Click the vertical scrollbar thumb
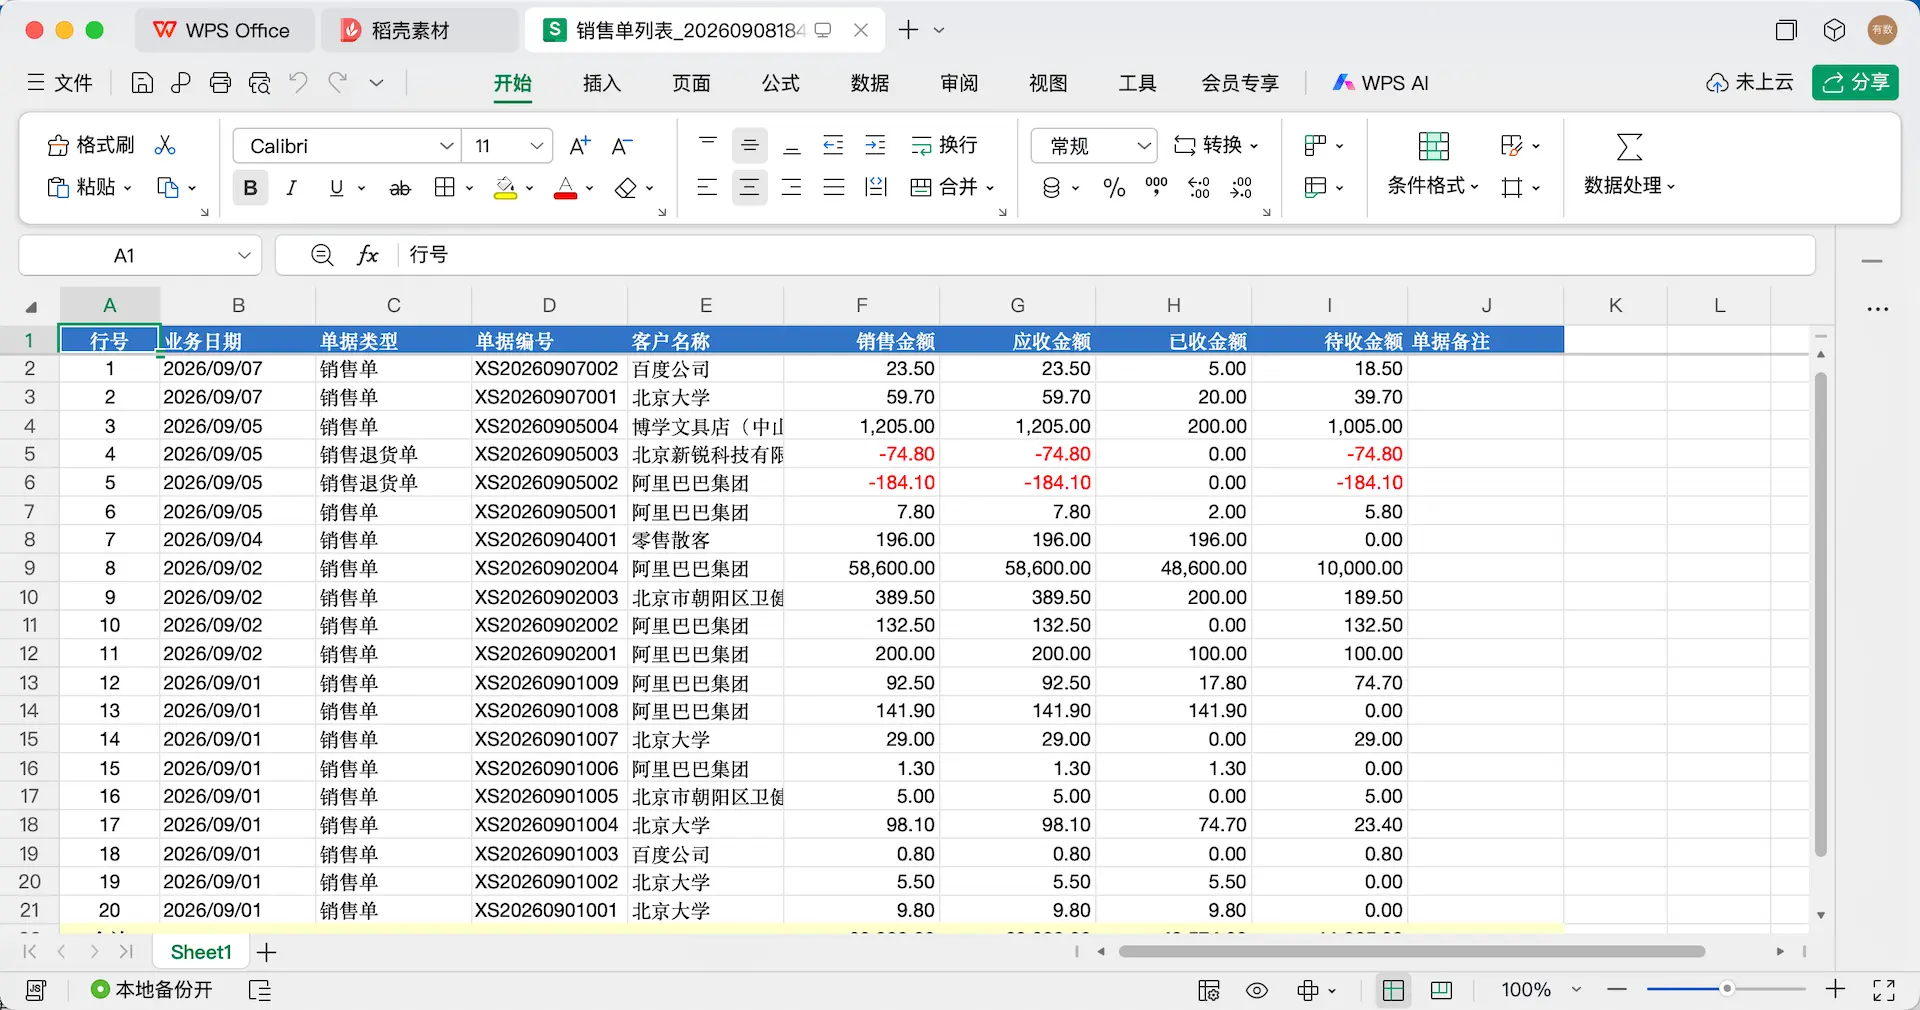1920x1010 pixels. pyautogui.click(x=1821, y=614)
